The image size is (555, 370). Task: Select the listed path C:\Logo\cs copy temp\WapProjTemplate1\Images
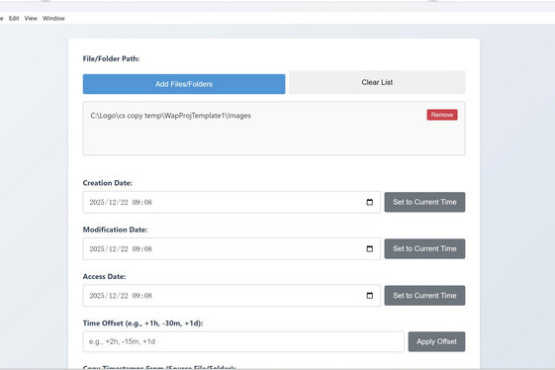click(x=171, y=116)
